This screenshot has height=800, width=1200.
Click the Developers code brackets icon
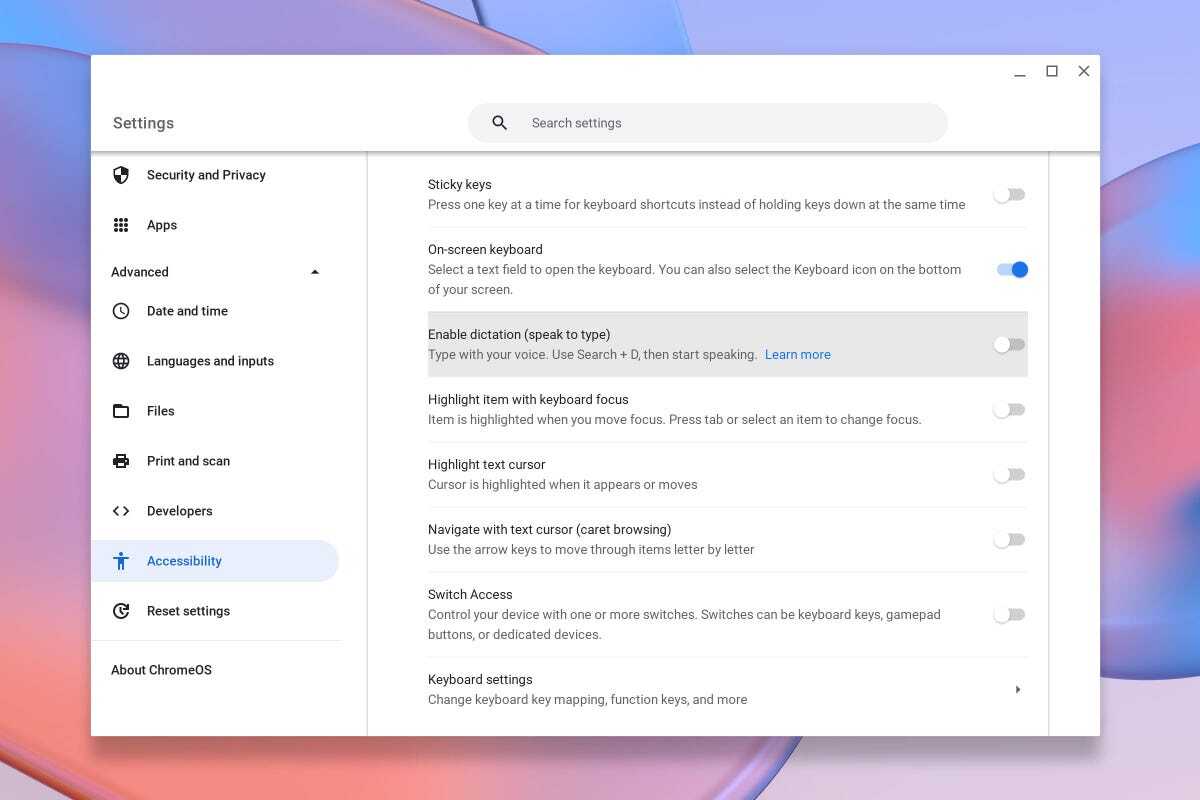(x=121, y=511)
